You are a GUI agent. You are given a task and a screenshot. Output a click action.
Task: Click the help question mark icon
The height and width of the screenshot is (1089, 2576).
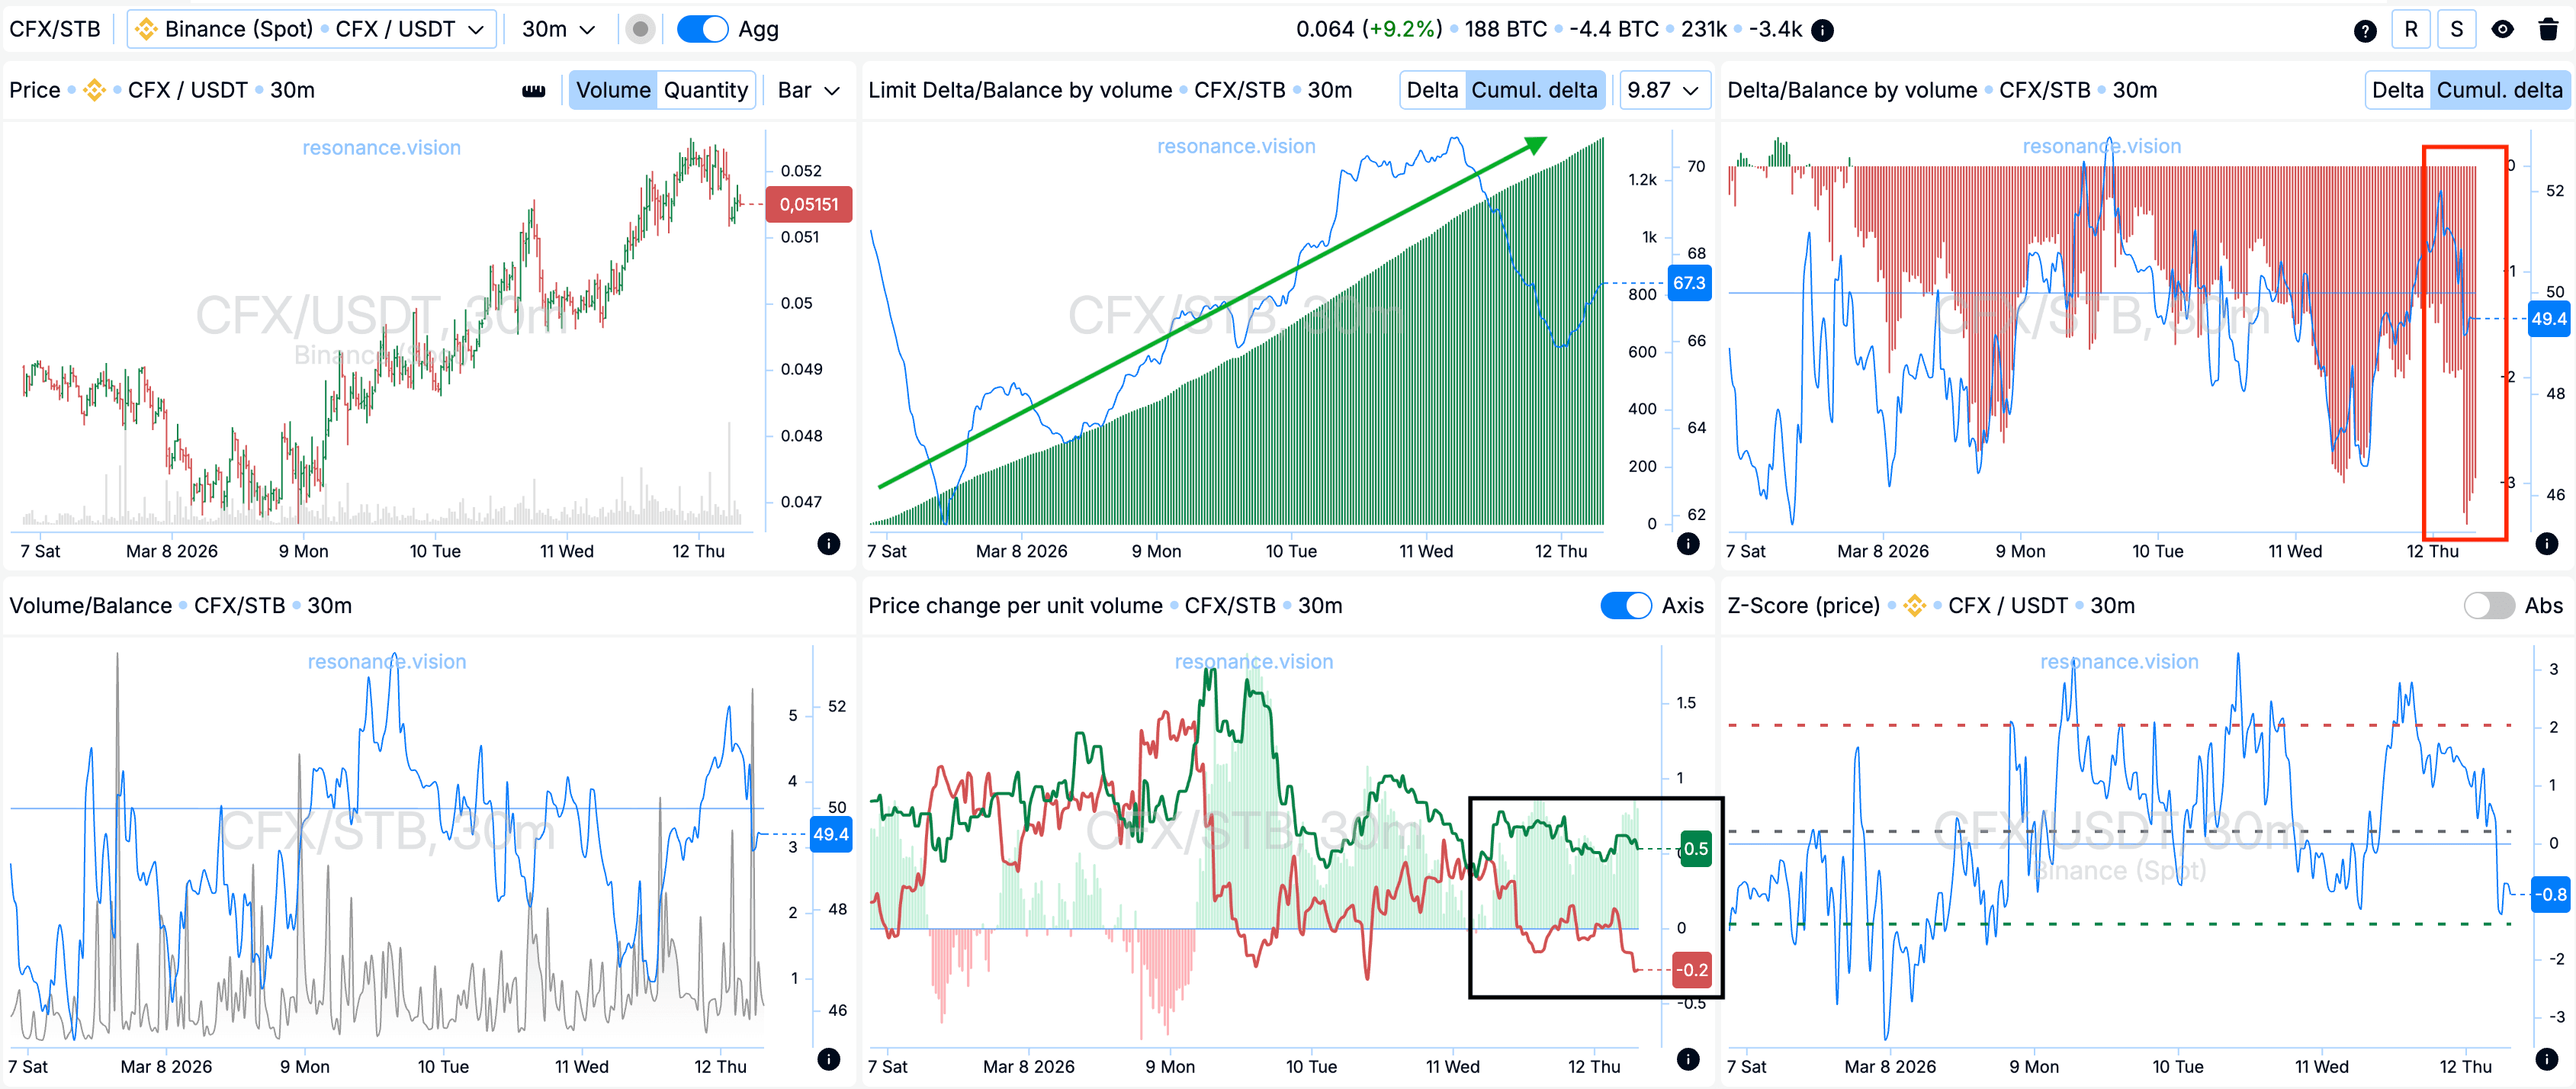[2365, 30]
